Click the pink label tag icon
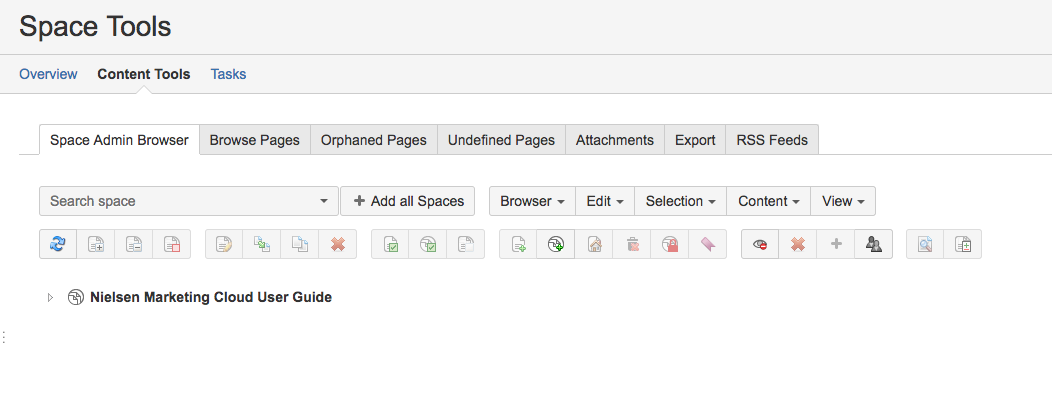Viewport: 1052px width, 400px height. click(x=707, y=244)
